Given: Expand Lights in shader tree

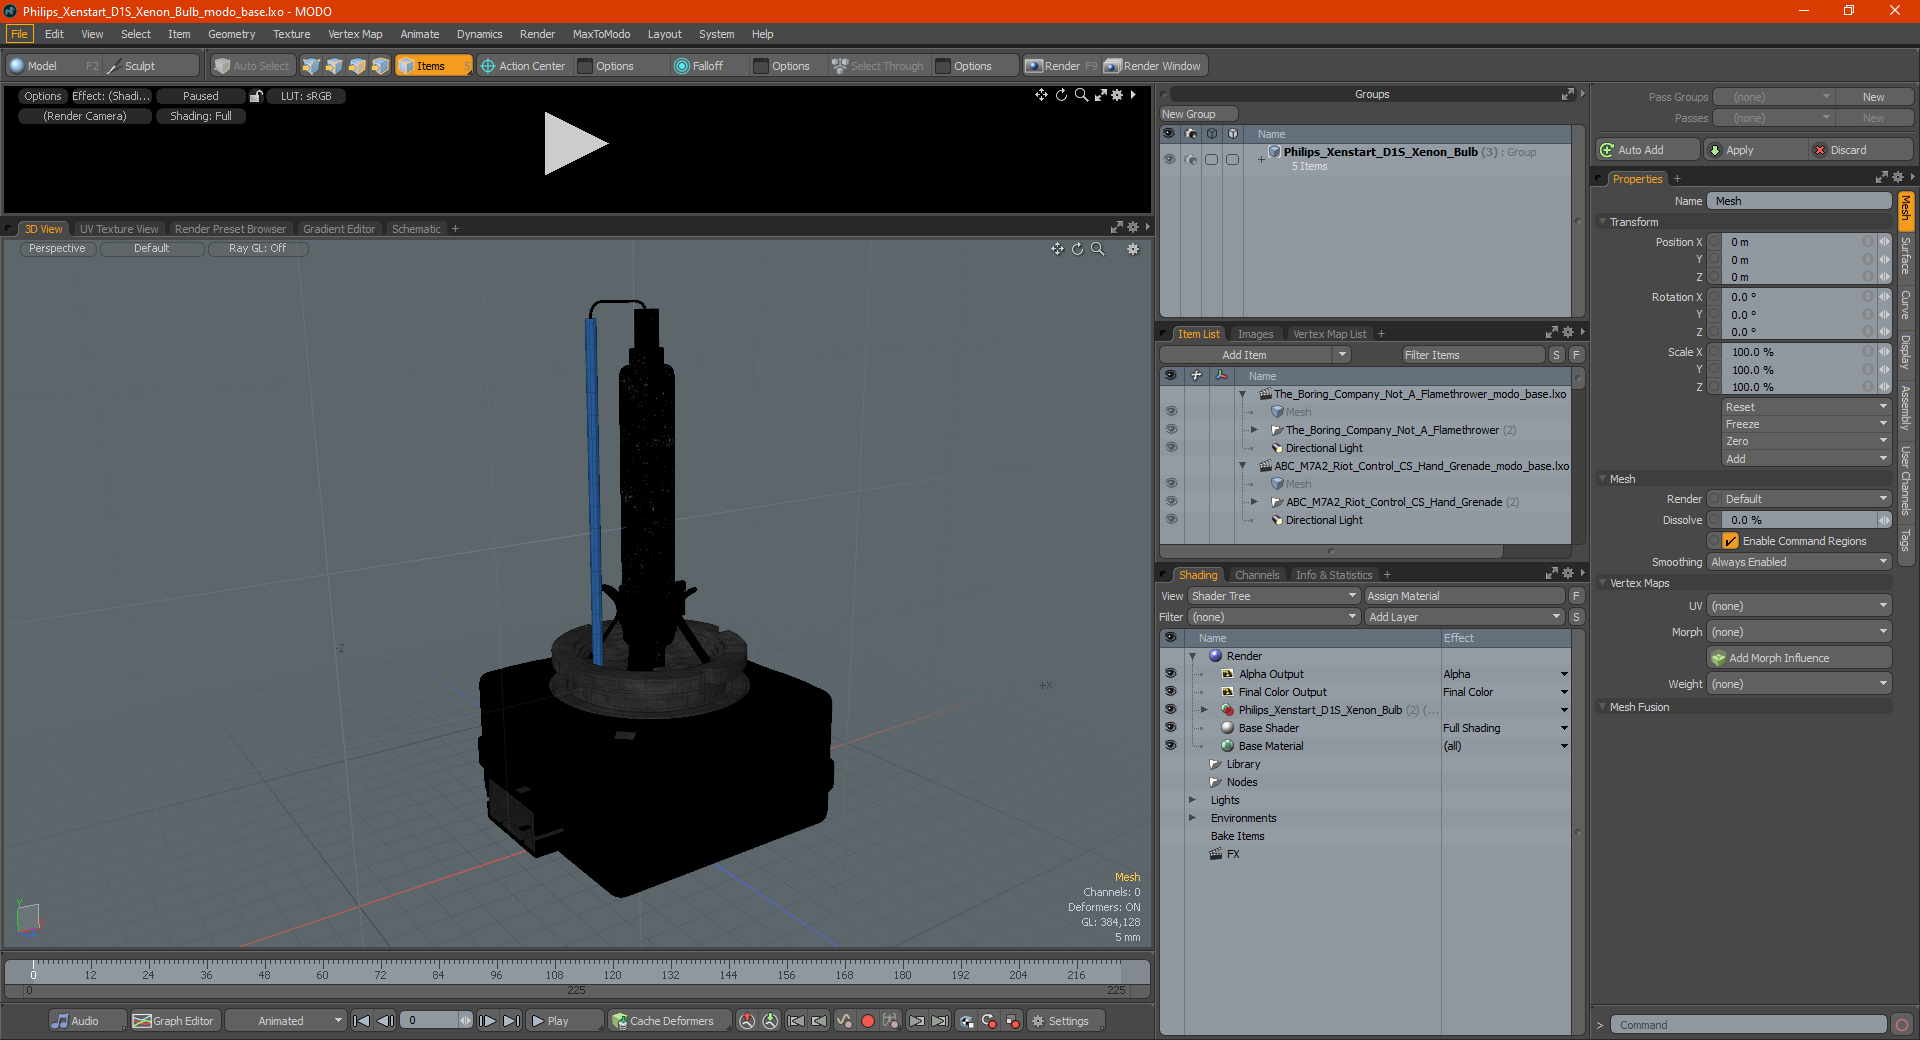Looking at the screenshot, I should point(1192,800).
